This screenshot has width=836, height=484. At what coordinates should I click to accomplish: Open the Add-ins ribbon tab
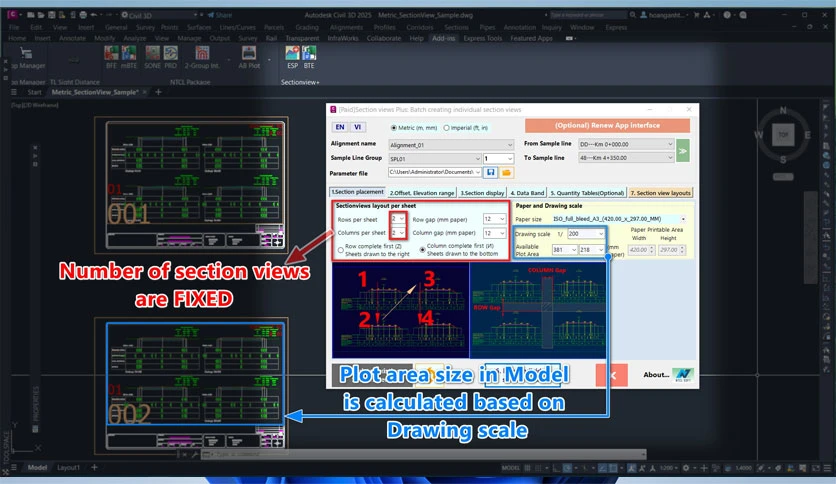444,38
